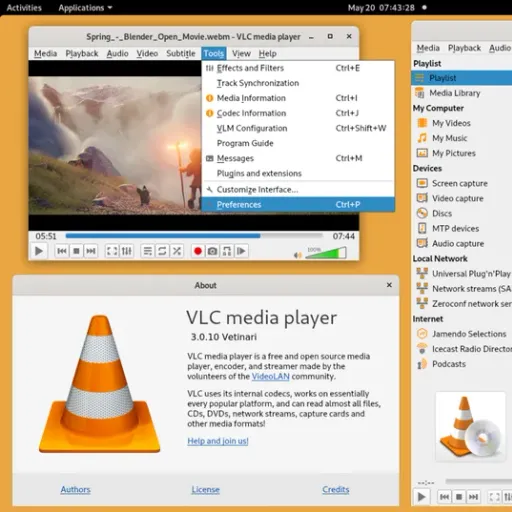Open the extended settings equalizer icon
The image size is (512, 512).
click(x=127, y=251)
